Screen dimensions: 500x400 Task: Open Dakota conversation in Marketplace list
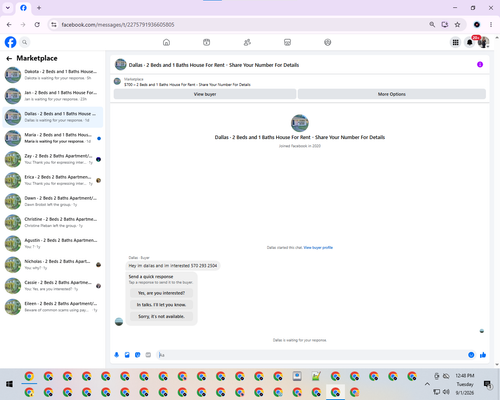(53, 75)
